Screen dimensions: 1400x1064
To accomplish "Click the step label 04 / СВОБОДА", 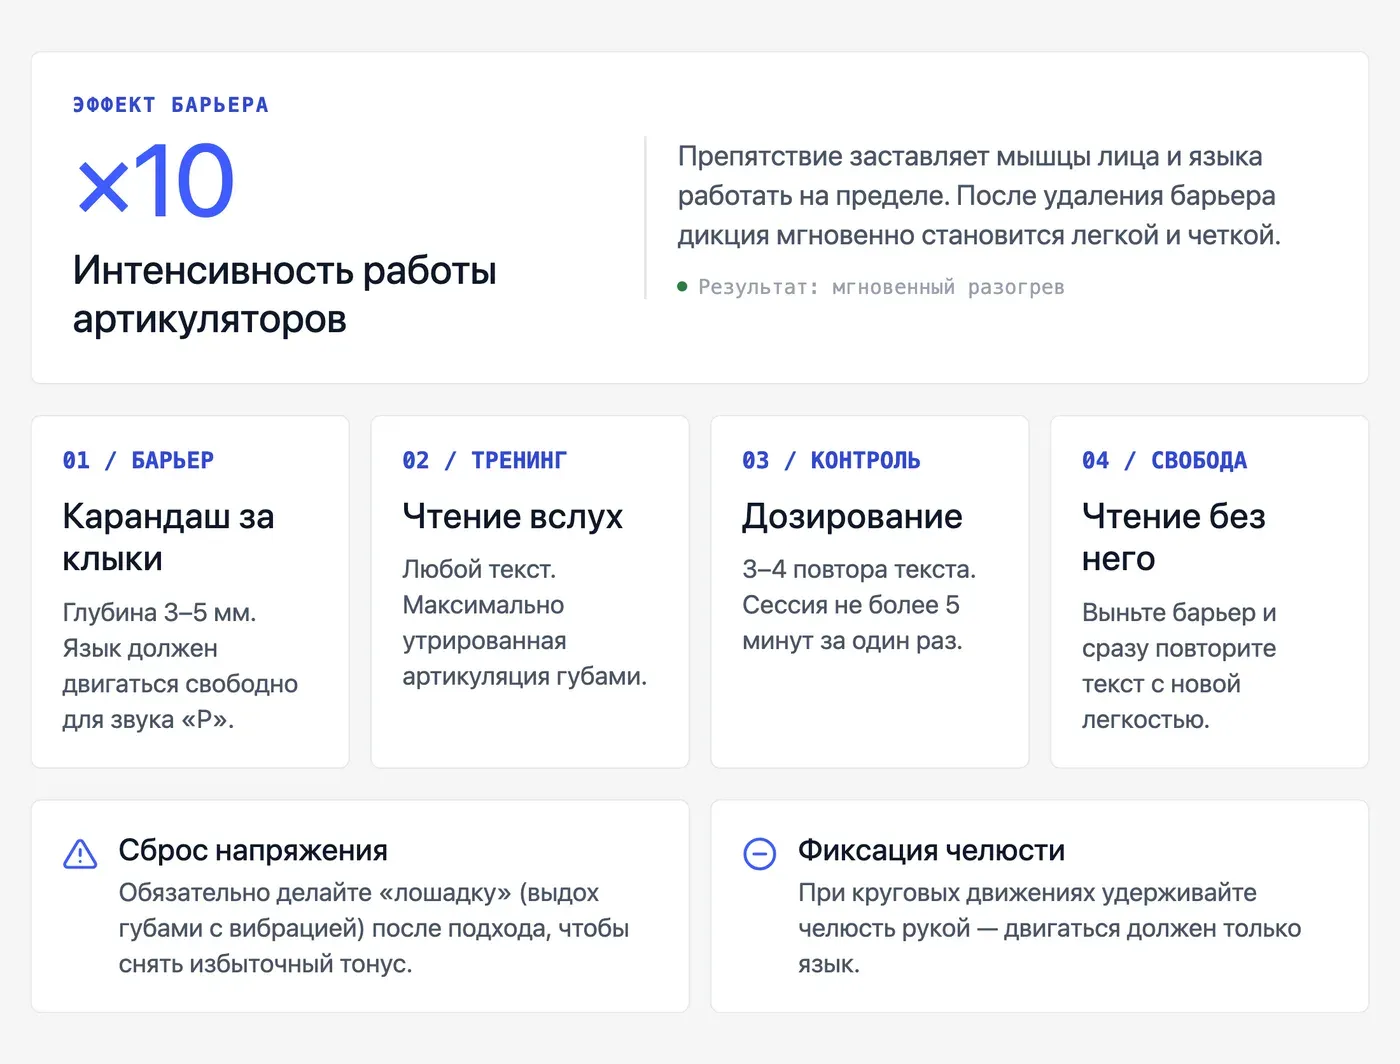I will (1164, 460).
